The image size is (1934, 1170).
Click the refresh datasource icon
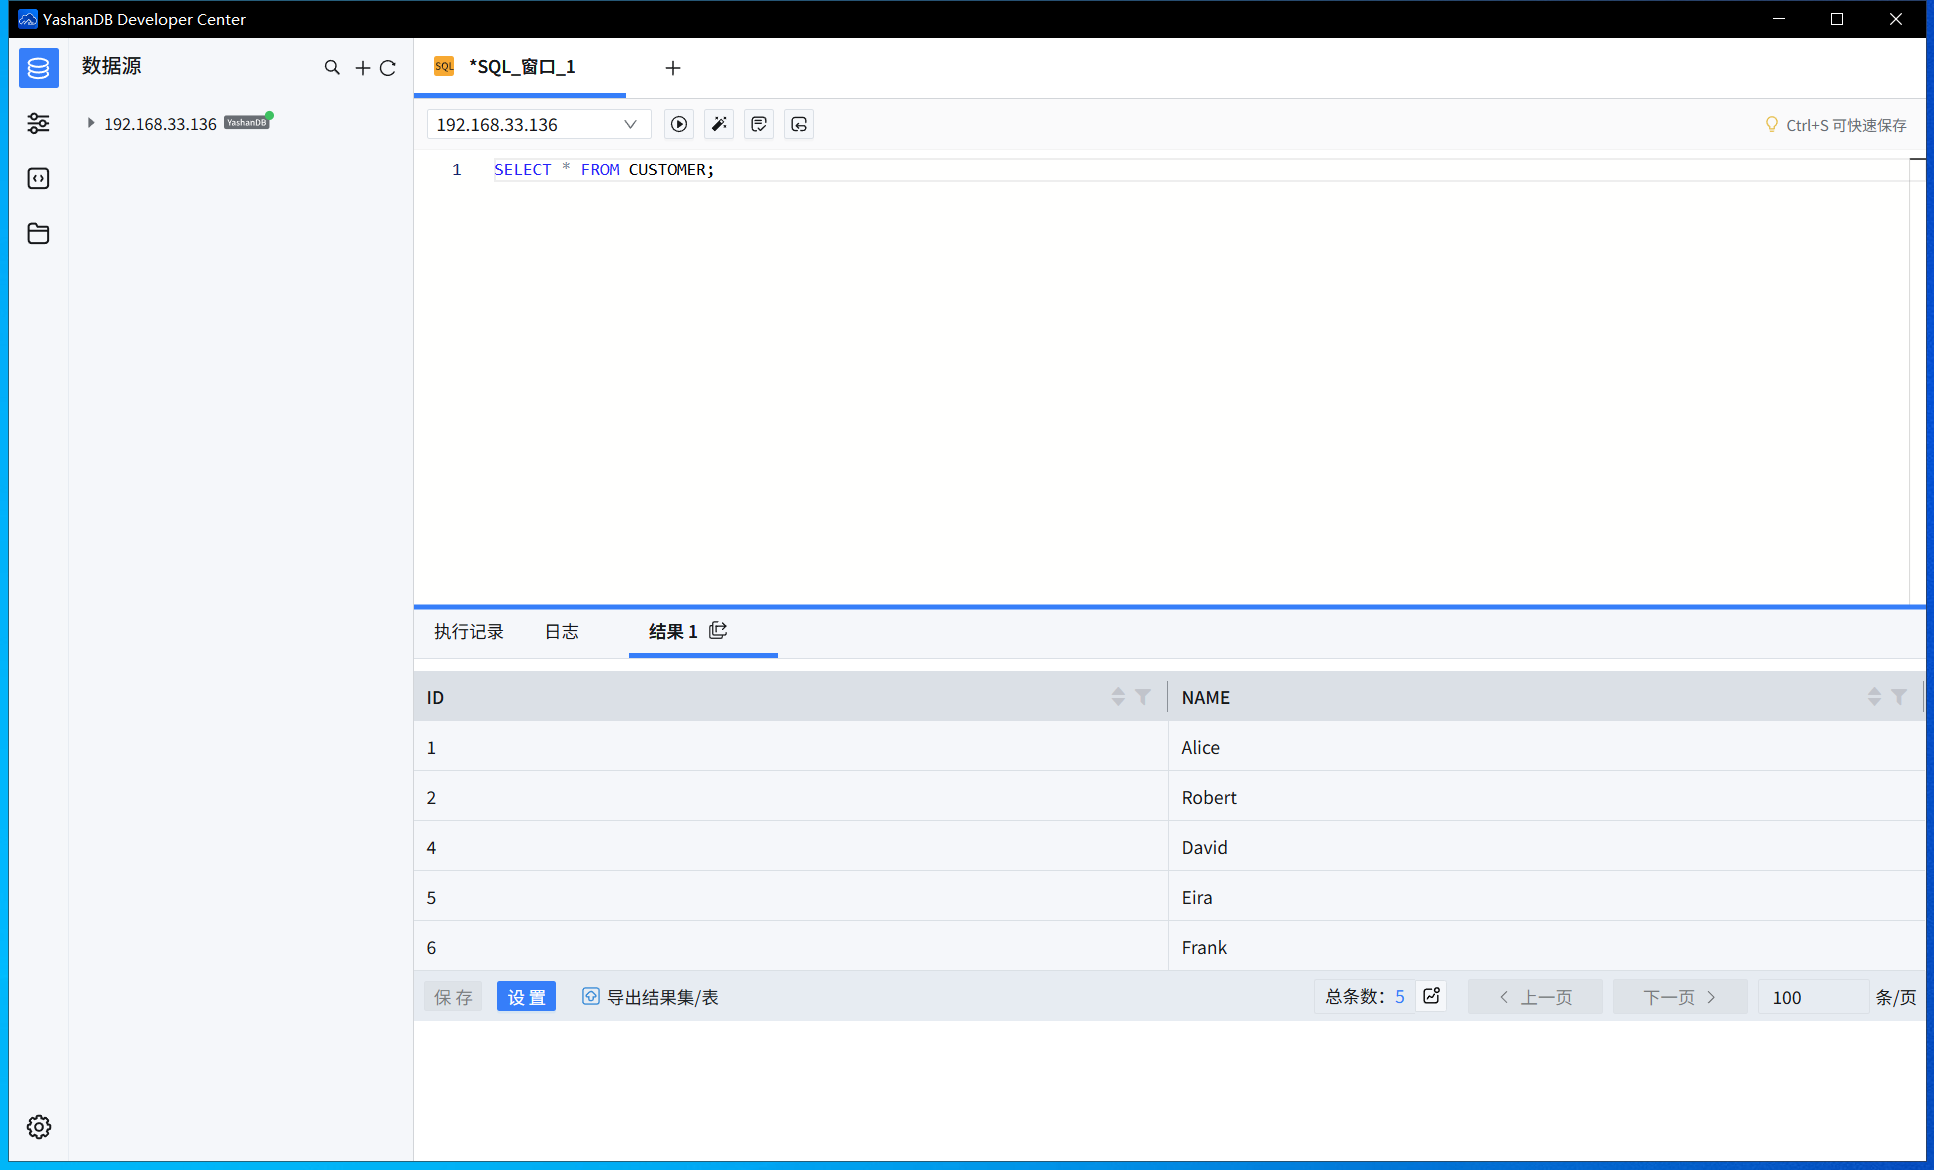tap(388, 68)
